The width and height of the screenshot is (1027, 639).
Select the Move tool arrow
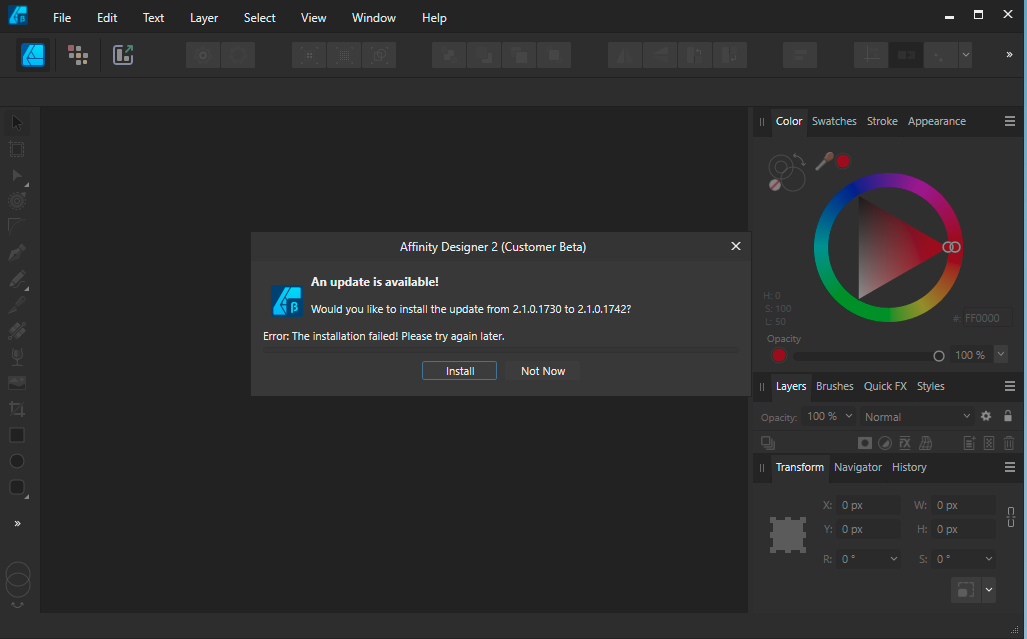point(17,122)
